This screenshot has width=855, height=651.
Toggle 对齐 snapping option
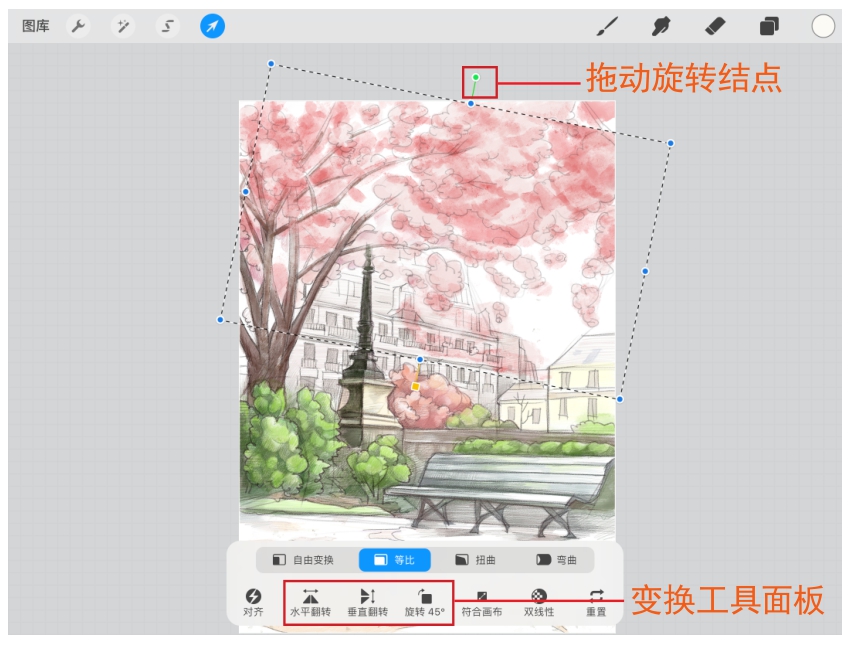coord(253,602)
